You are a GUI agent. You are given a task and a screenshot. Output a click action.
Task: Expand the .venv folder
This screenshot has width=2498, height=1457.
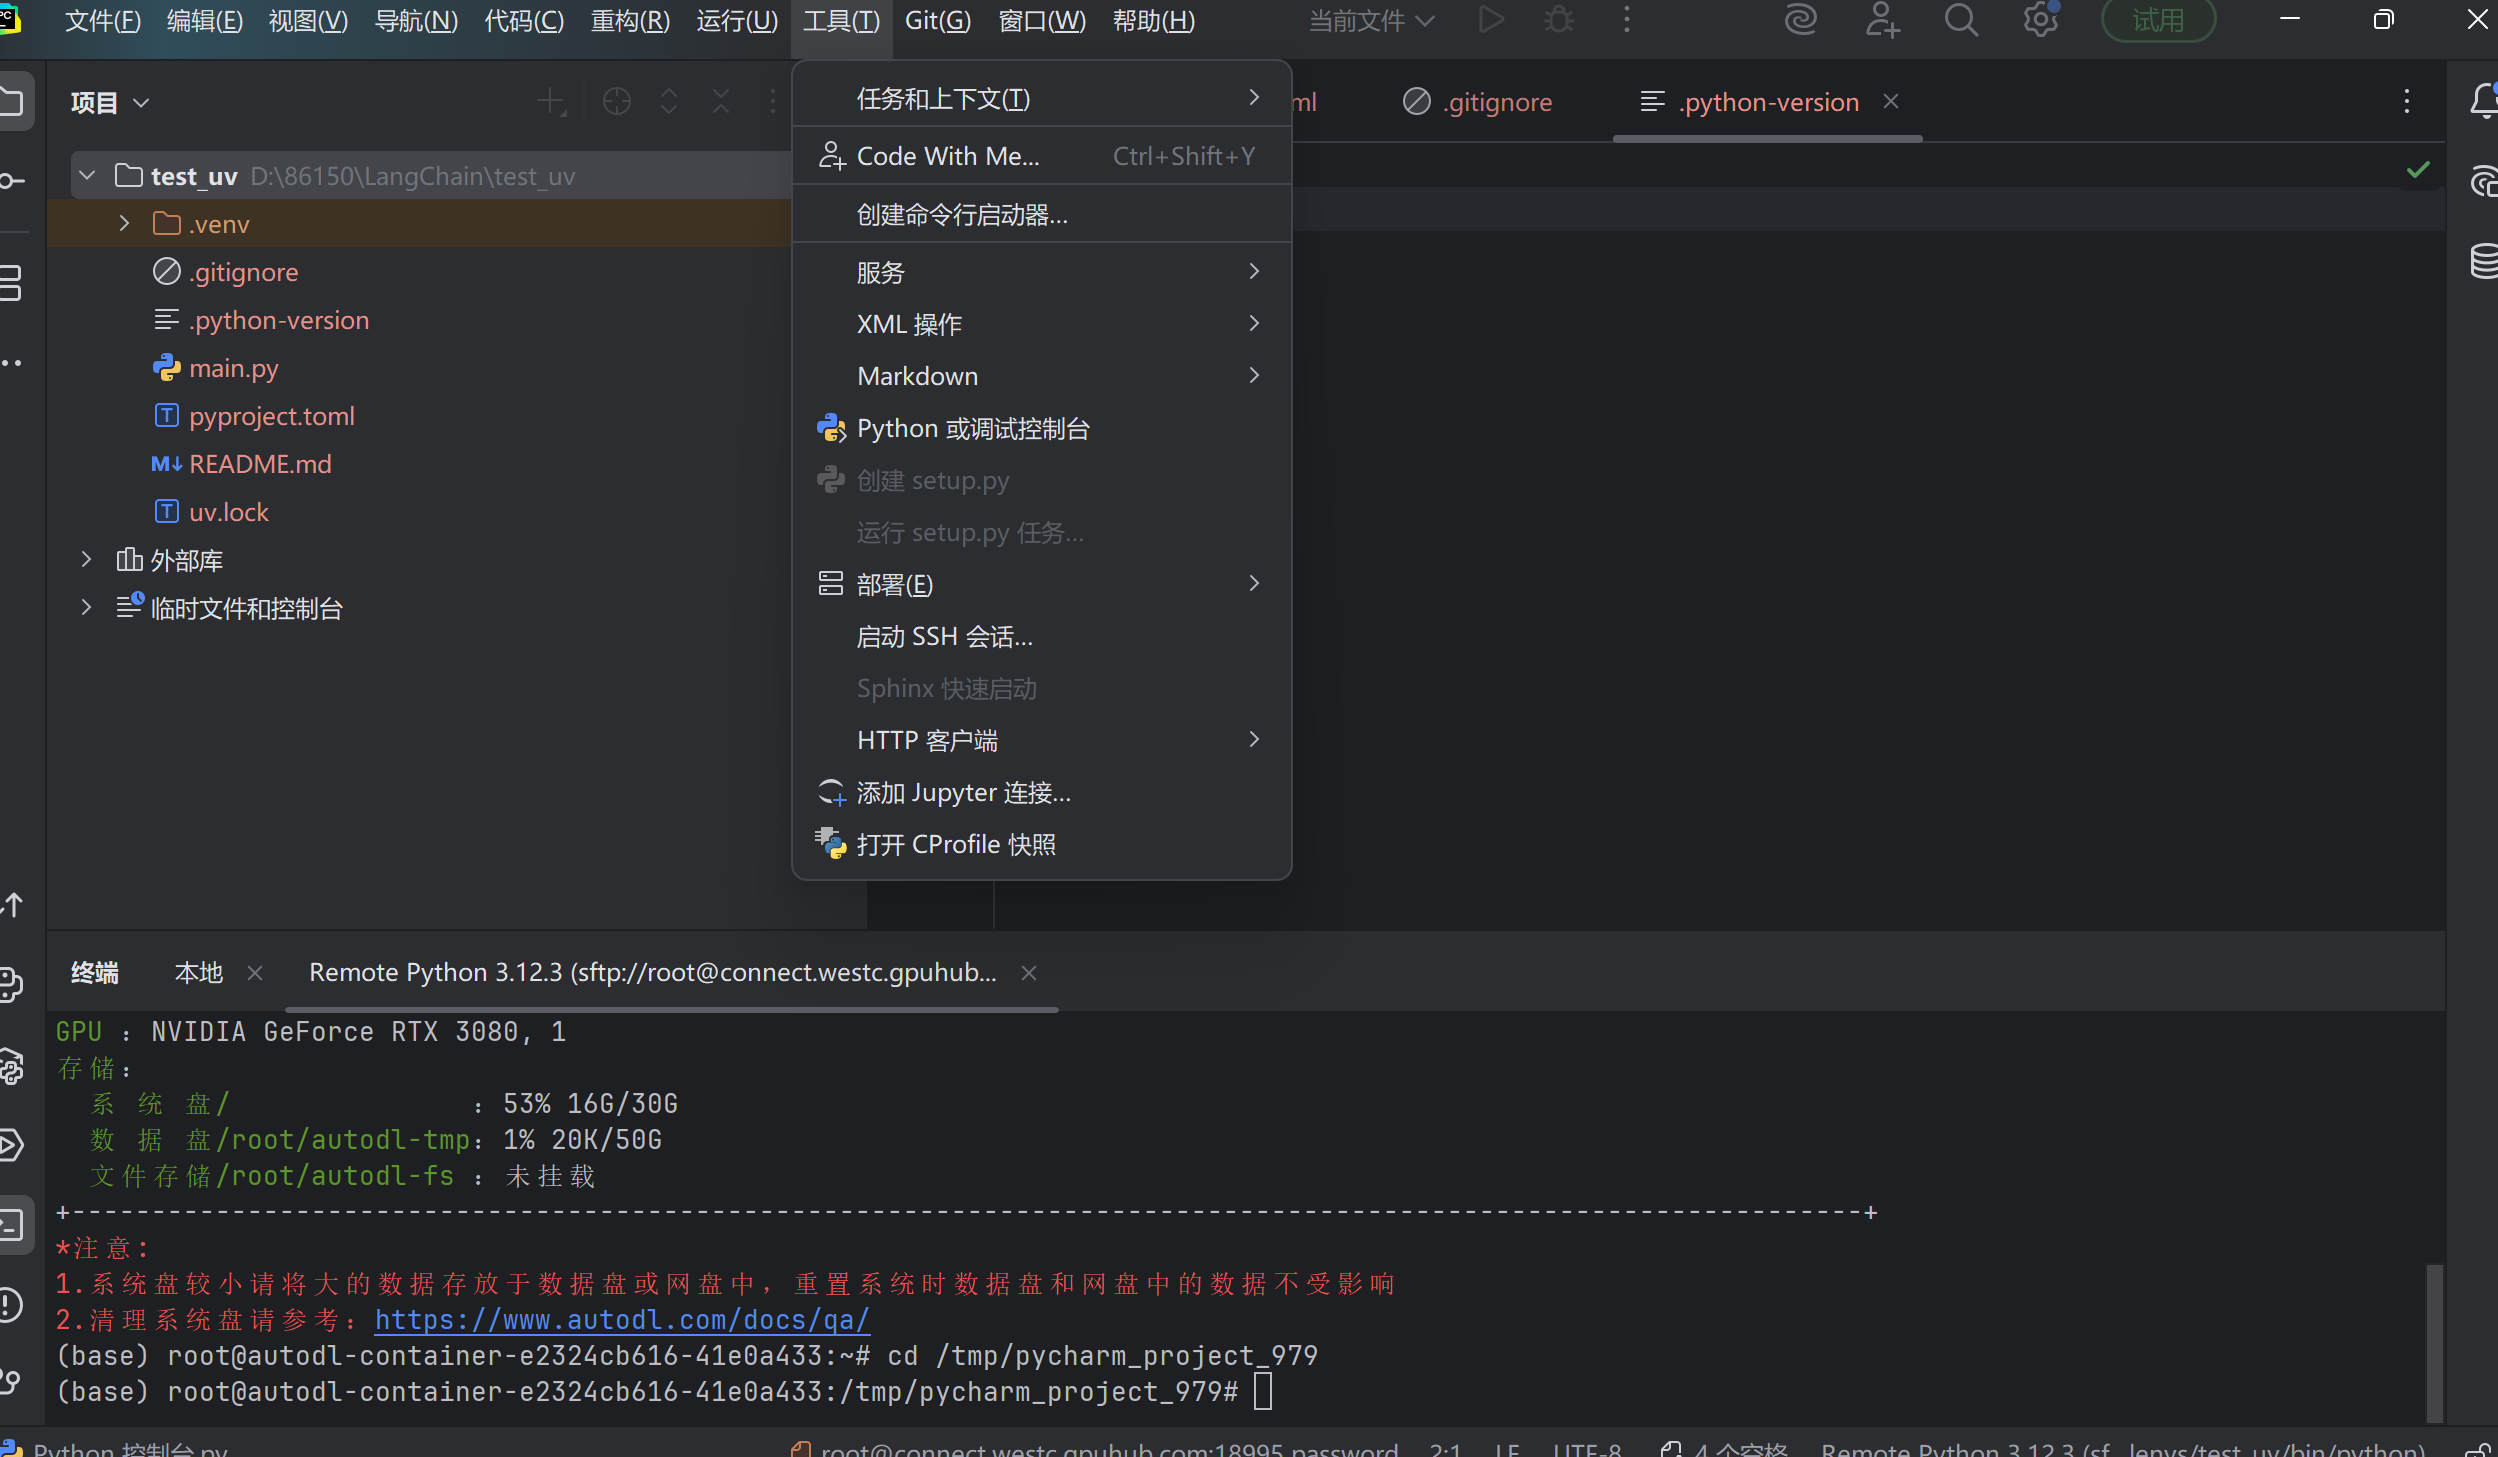click(124, 223)
